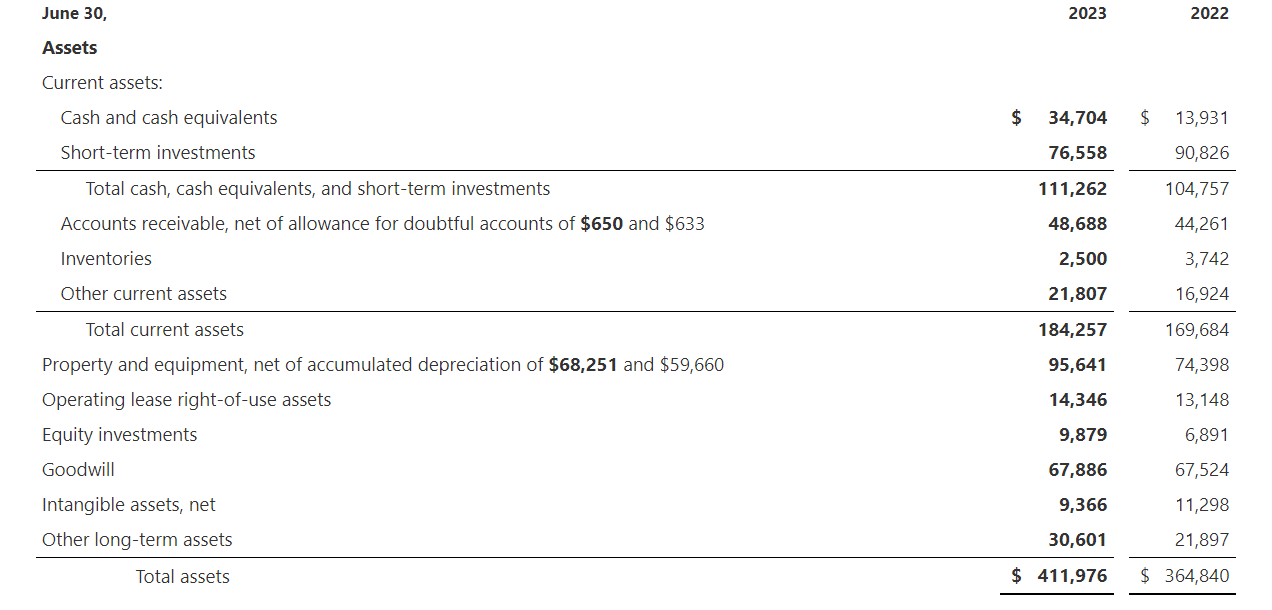This screenshot has width=1272, height=610.
Task: Click the Inventories 2,500 value
Action: tap(1083, 259)
